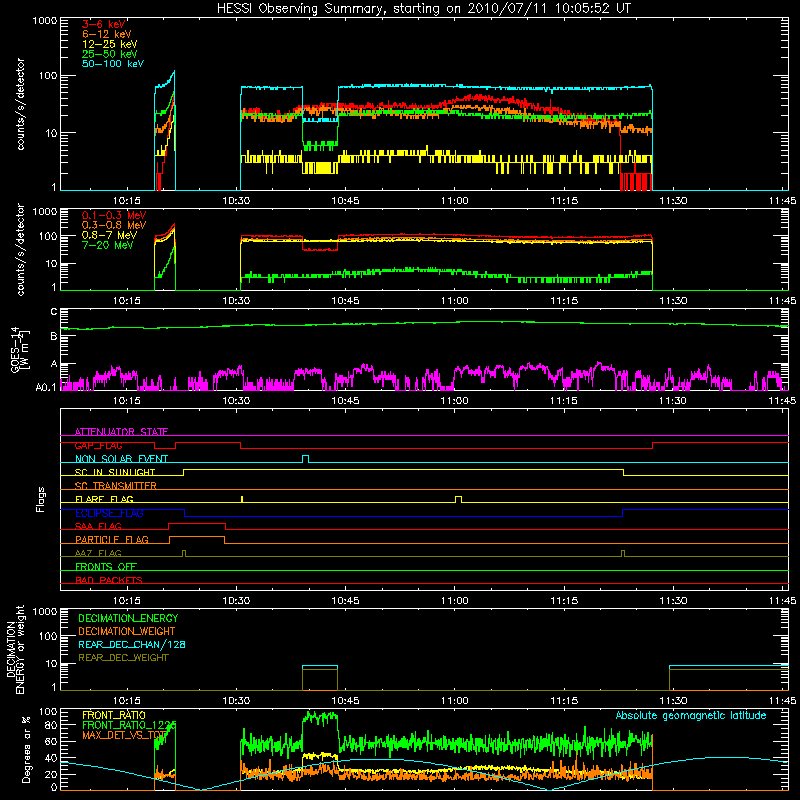The image size is (800, 800).
Task: Click the REAR_DEC_CHAN/128 legend label
Action: coord(132,644)
